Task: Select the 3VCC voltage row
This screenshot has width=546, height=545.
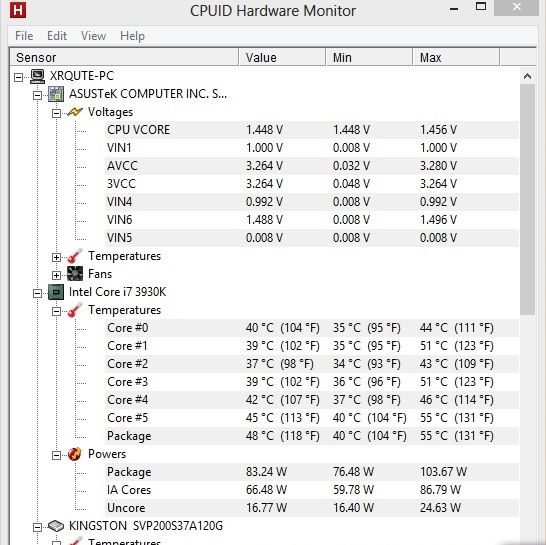Action: (x=312, y=184)
